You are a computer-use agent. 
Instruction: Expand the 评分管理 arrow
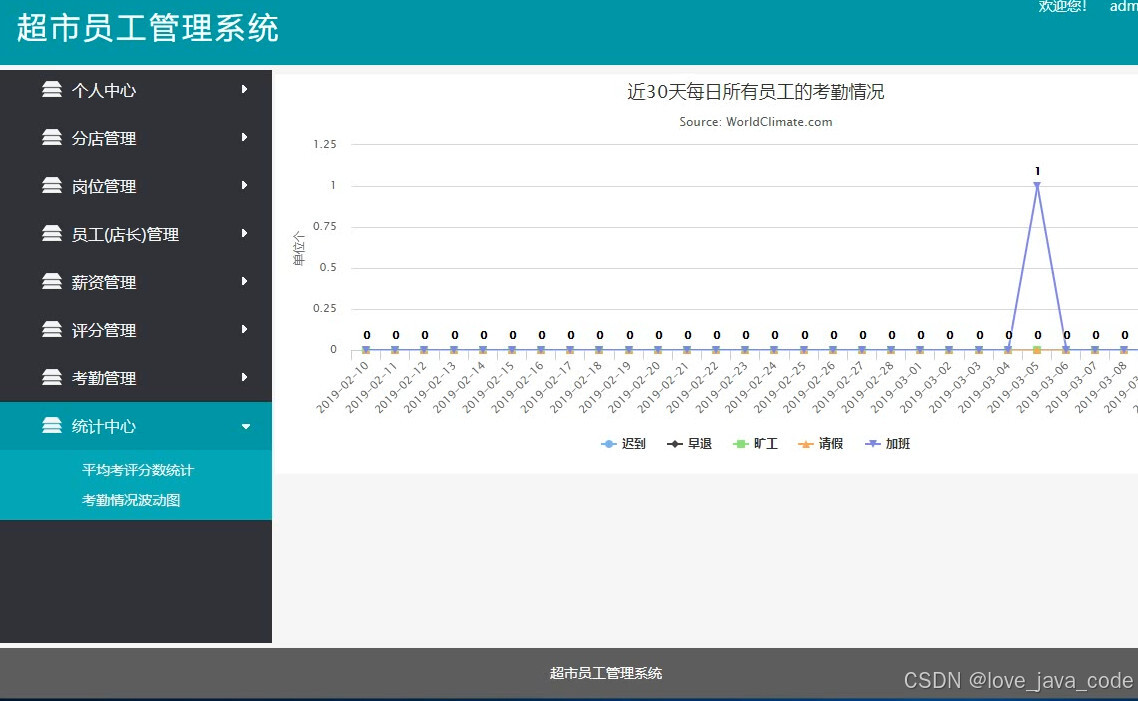[245, 329]
